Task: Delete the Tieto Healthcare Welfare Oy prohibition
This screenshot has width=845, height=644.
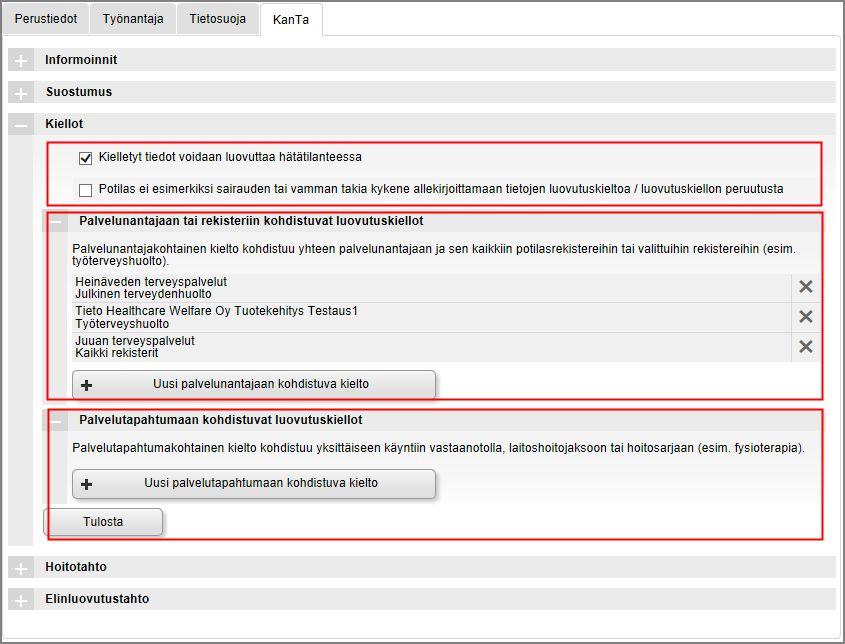Action: [806, 317]
